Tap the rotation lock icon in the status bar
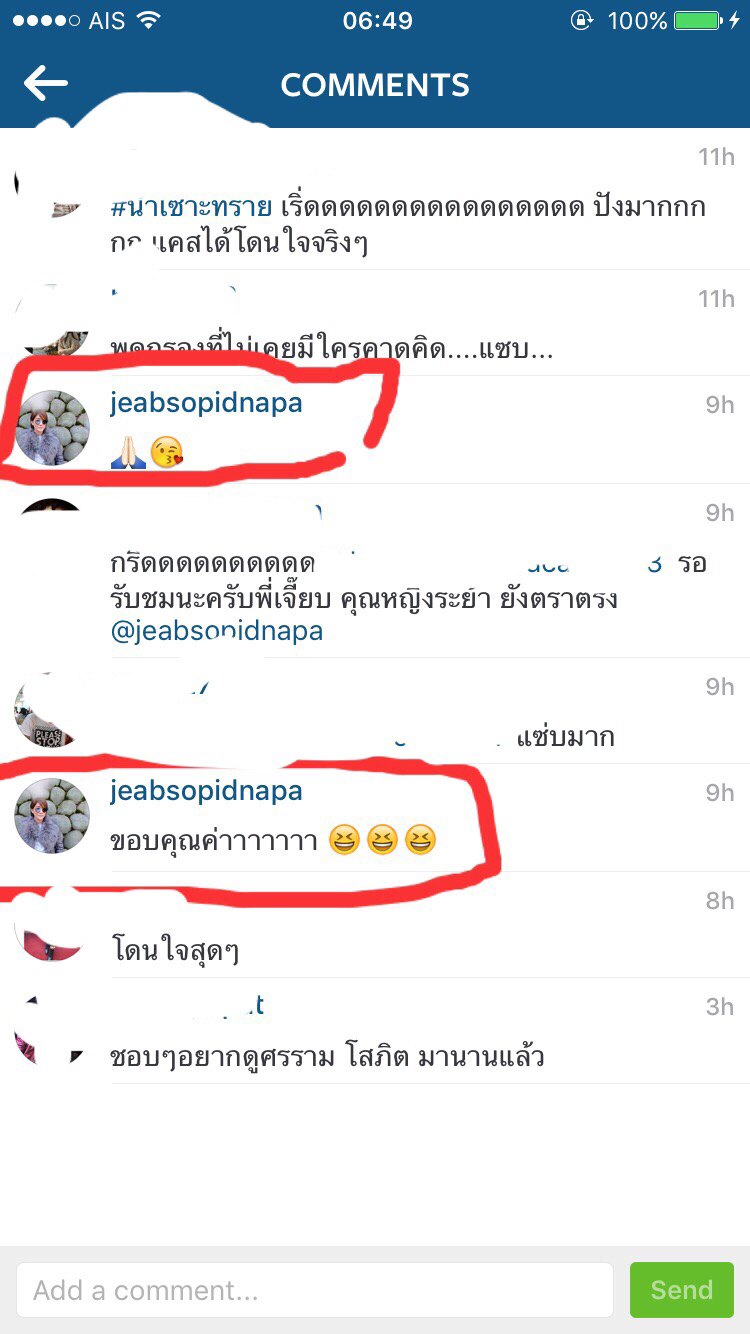 coord(581,20)
